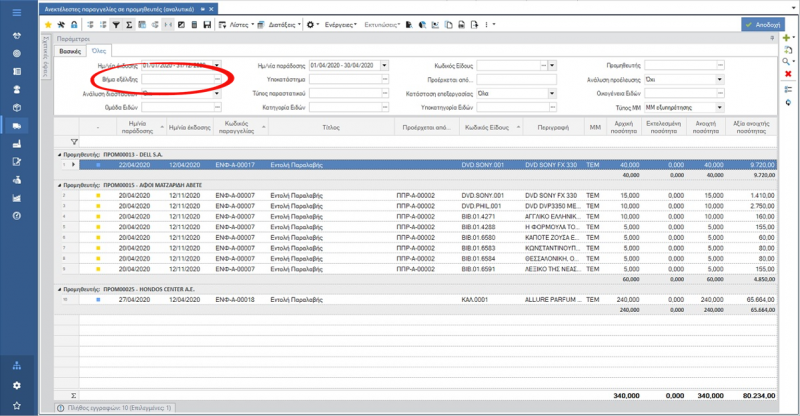Click the truck icon in left sidebar
This screenshot has height=416, width=800.
point(17,126)
